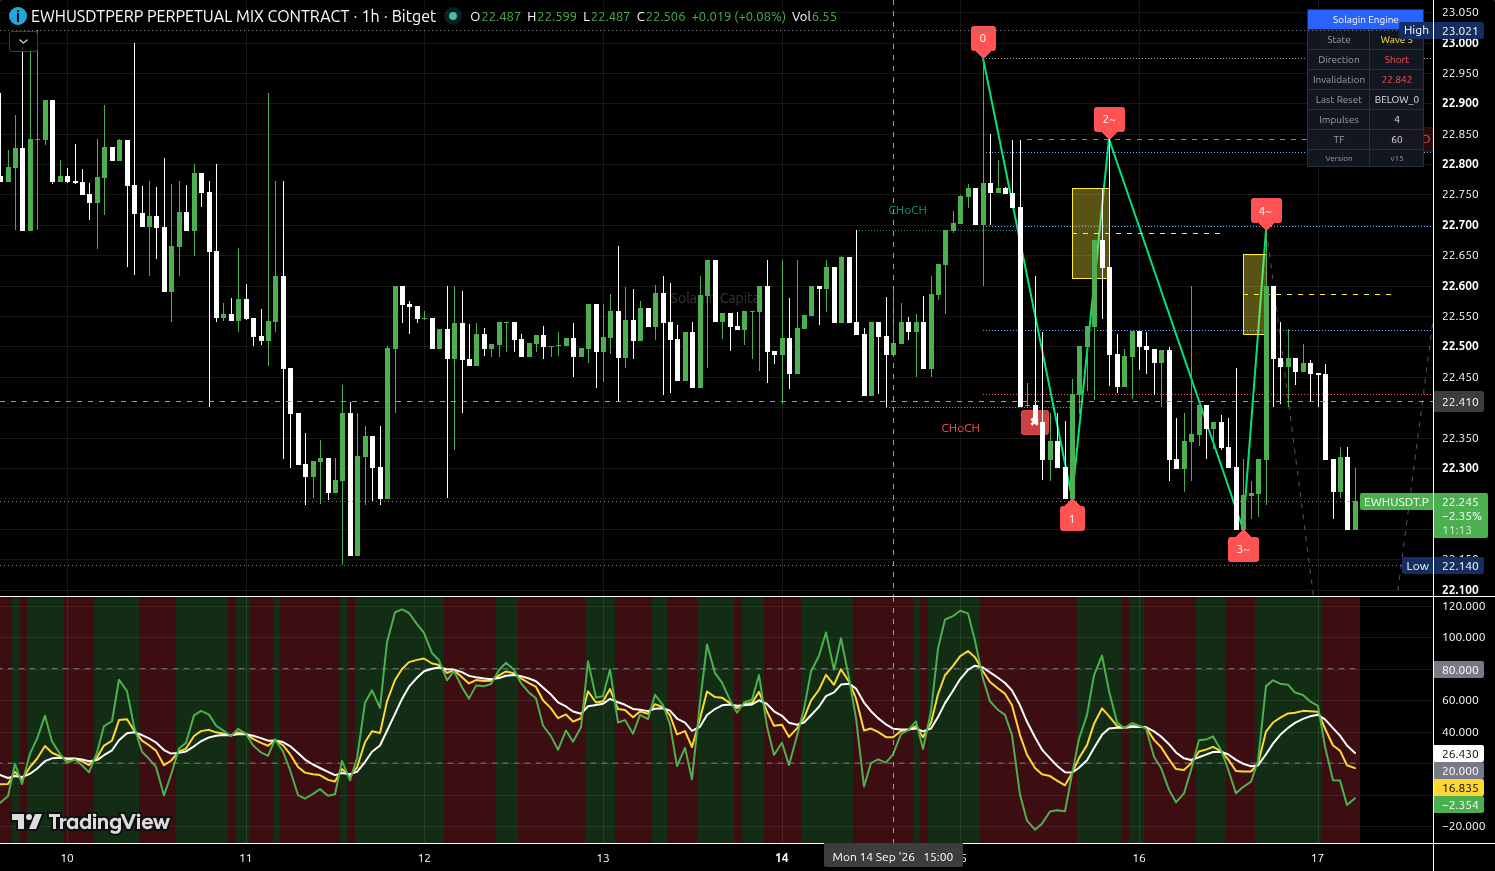Click the date label 17 on time axis

pyautogui.click(x=1317, y=858)
